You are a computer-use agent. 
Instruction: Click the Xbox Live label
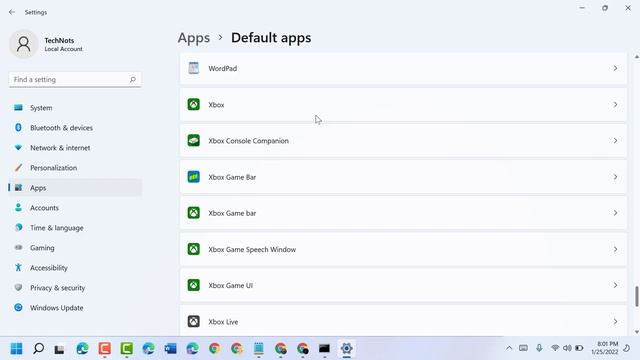223,322
